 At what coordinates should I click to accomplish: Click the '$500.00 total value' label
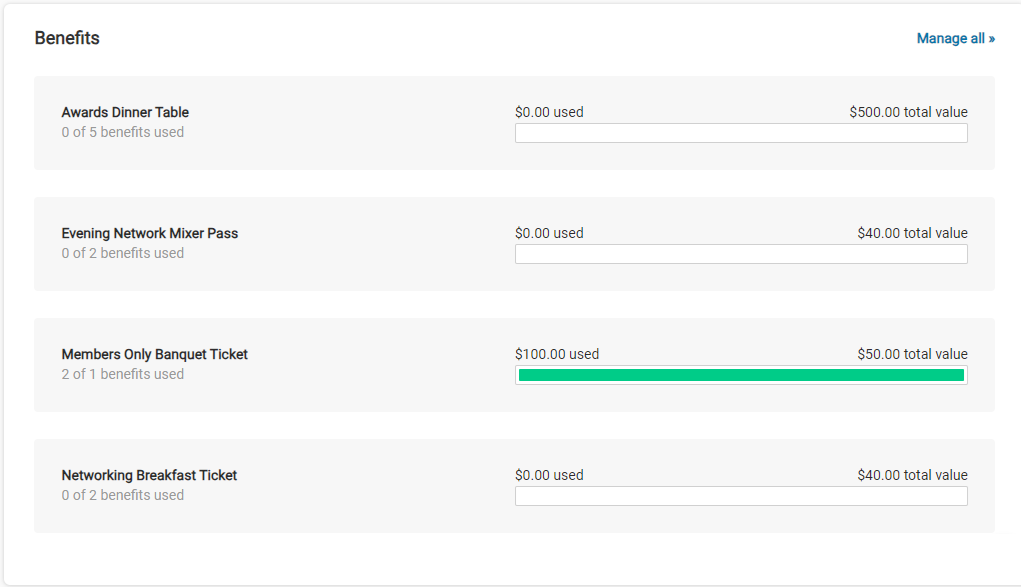click(908, 113)
